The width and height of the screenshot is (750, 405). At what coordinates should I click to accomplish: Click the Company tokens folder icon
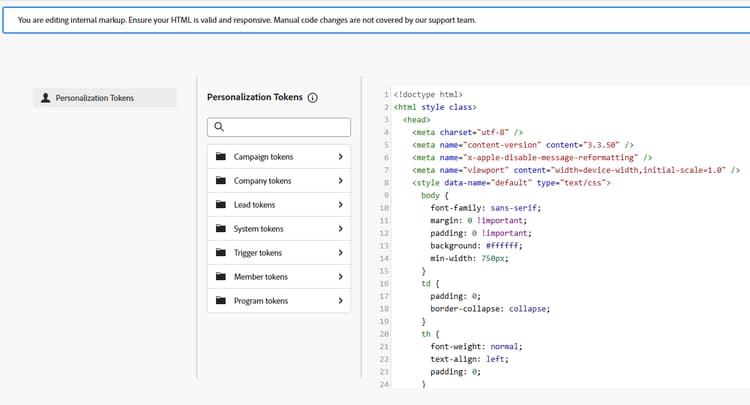tap(221, 181)
